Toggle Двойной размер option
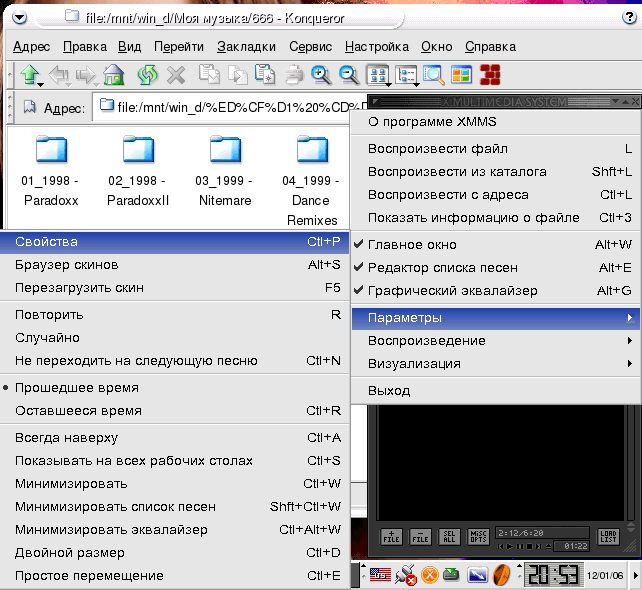This screenshot has height=590, width=642. (x=174, y=552)
